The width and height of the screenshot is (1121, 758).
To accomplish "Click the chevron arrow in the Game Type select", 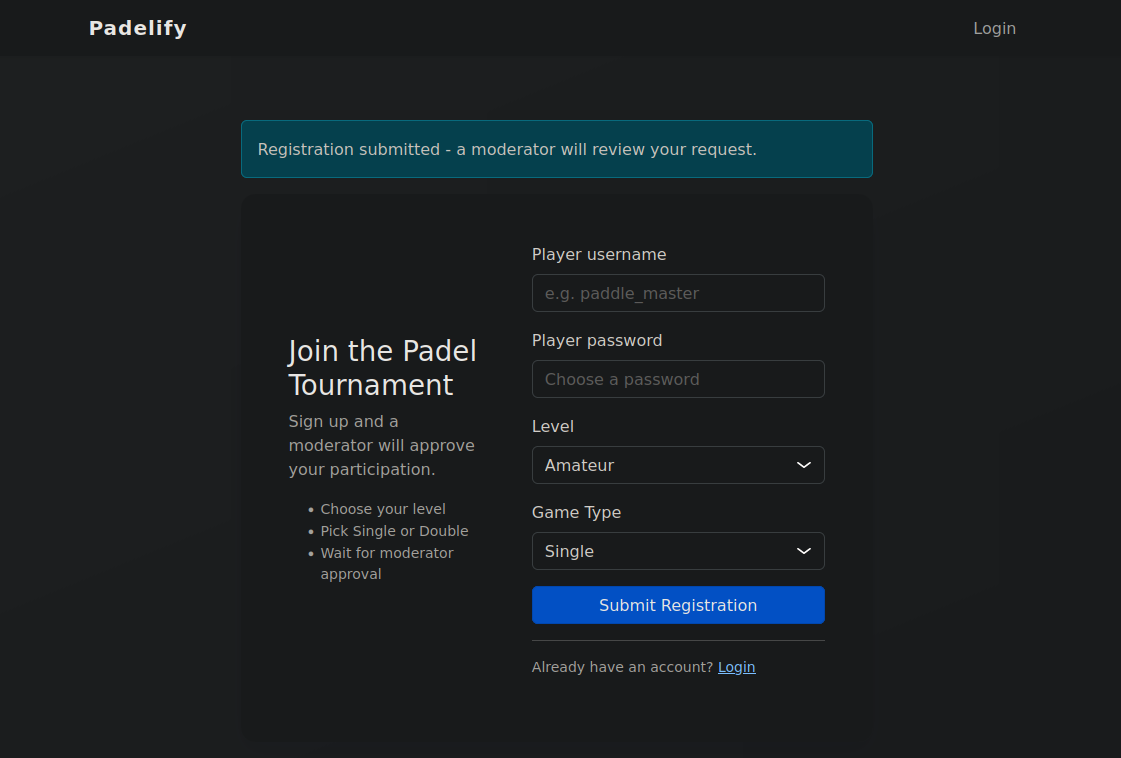I will tap(803, 551).
